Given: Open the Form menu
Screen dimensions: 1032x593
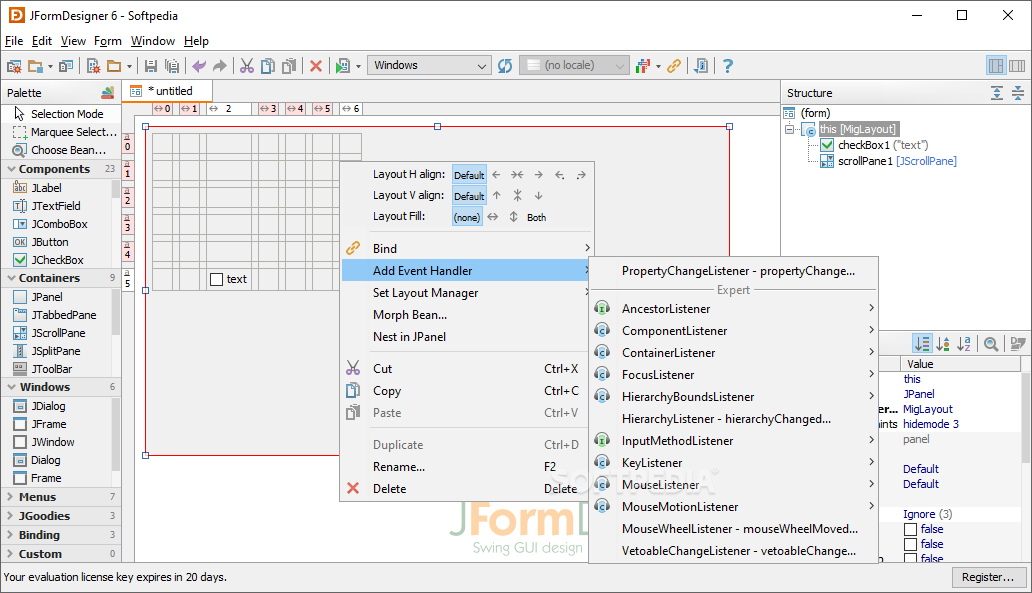Looking at the screenshot, I should 107,41.
